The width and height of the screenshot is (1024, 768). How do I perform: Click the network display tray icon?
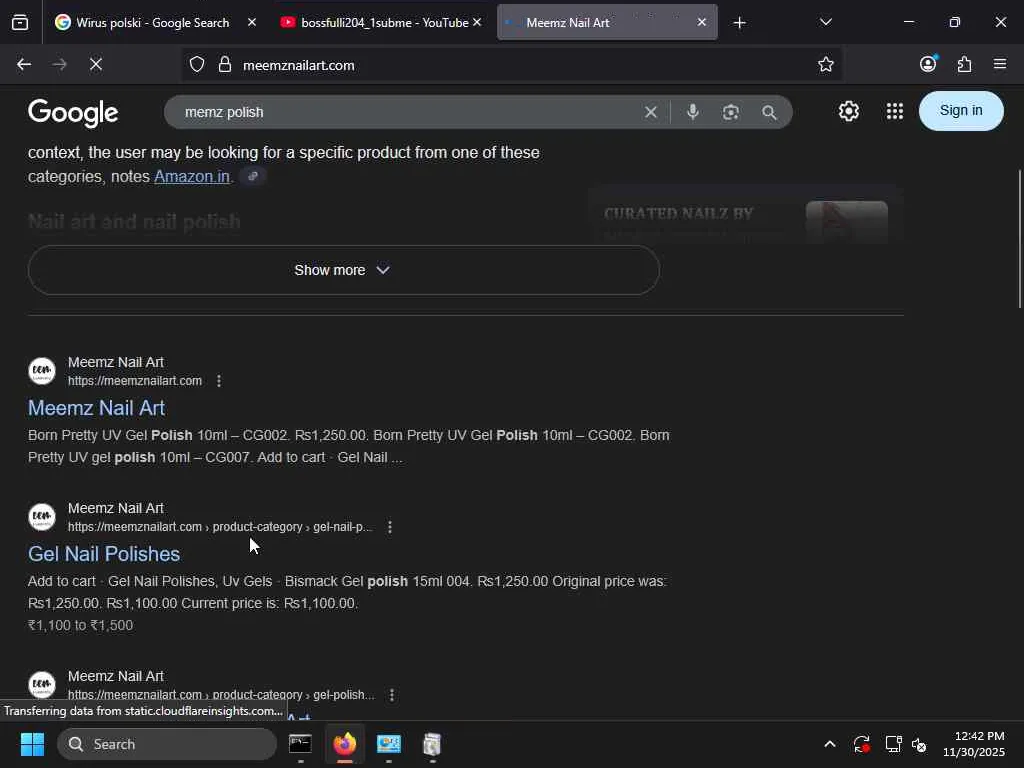[x=893, y=744]
